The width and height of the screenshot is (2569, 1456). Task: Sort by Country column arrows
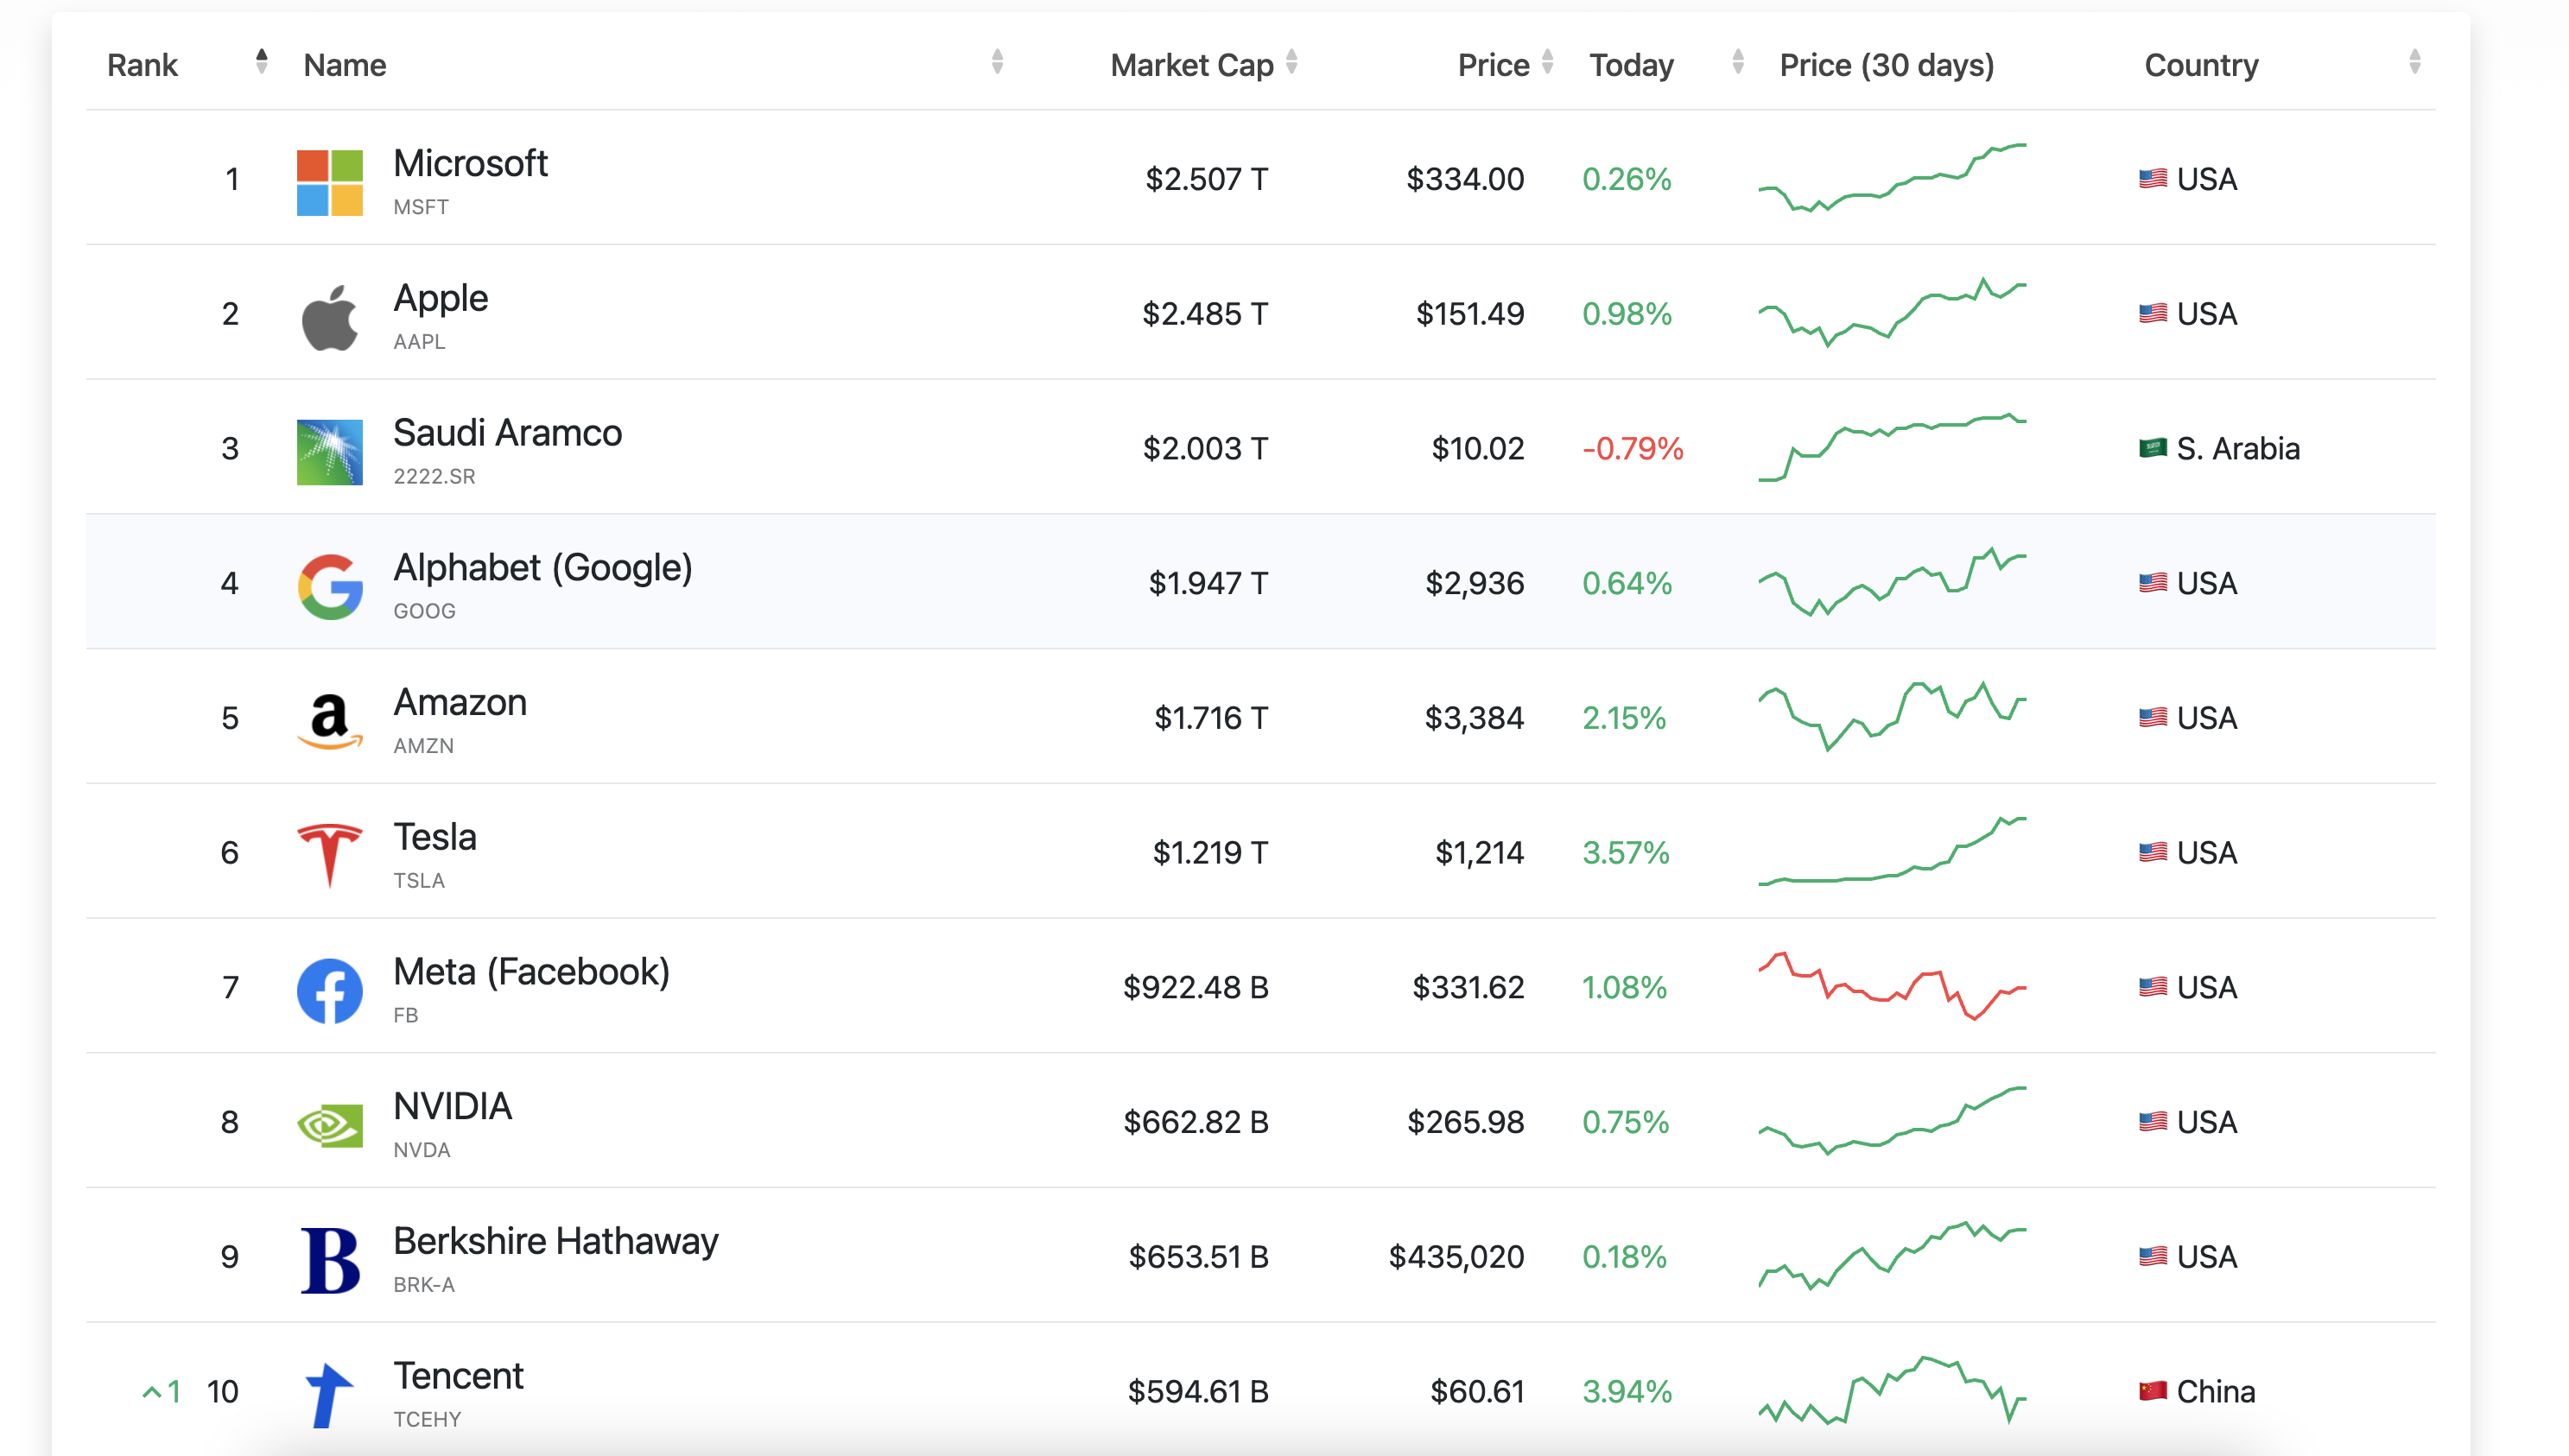[x=2414, y=62]
